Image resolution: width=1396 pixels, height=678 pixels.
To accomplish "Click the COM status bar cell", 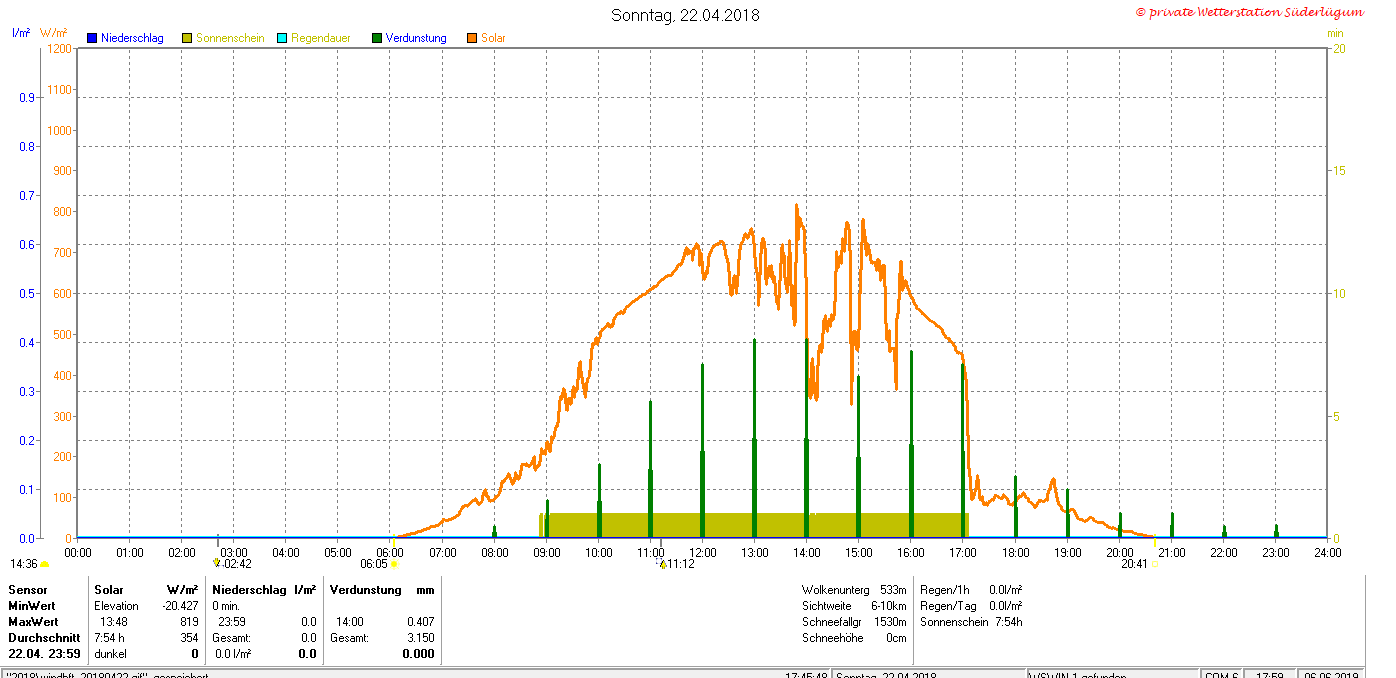I will tap(1220, 674).
